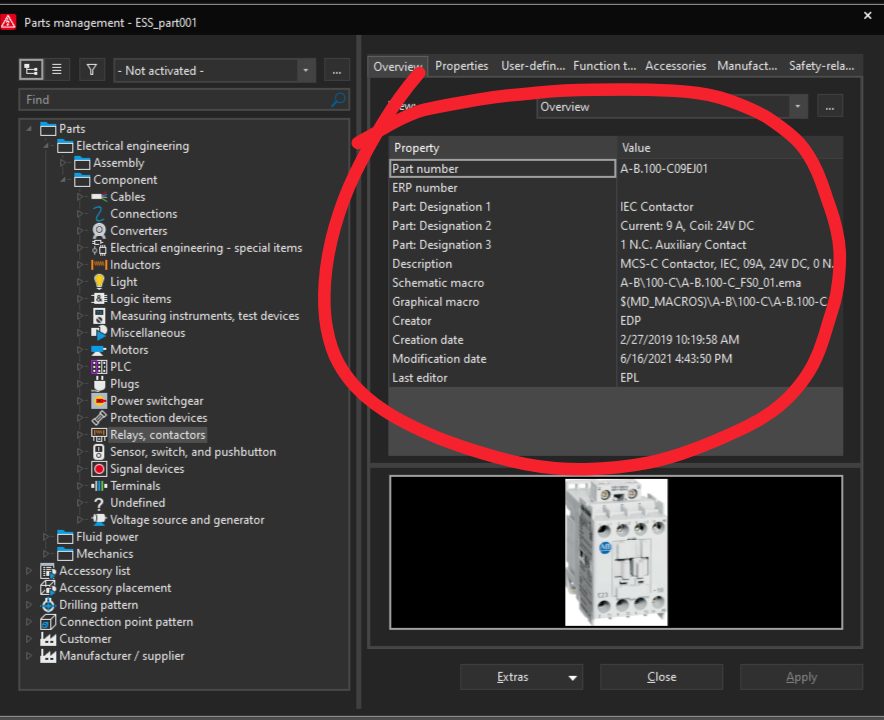884x720 pixels.
Task: Select the Logic items icon
Action: (x=99, y=299)
